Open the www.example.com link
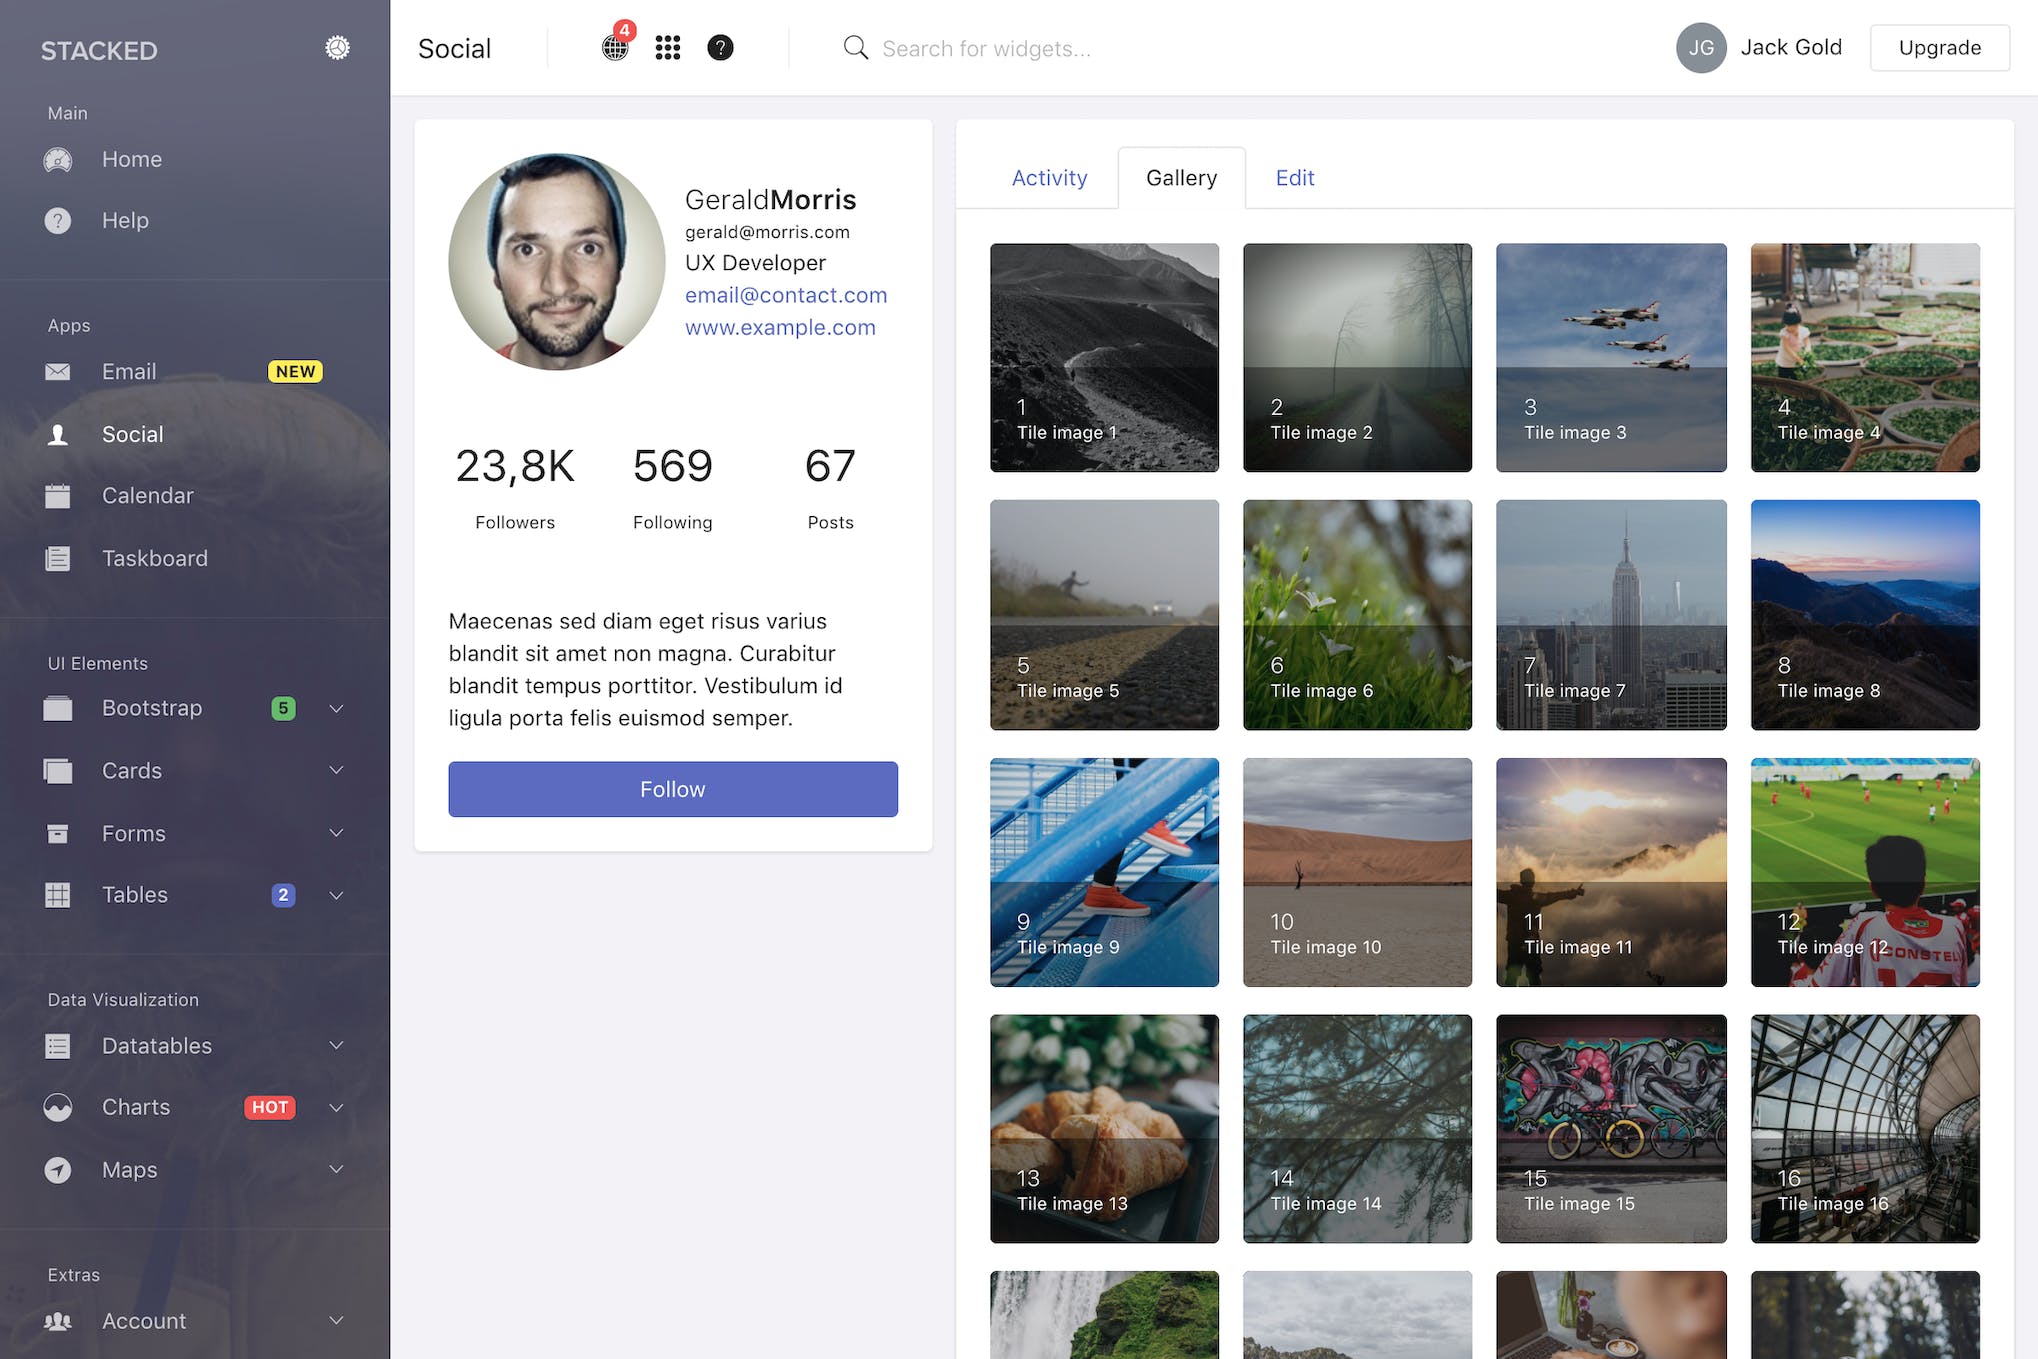The height and width of the screenshot is (1359, 2038). pyautogui.click(x=780, y=328)
